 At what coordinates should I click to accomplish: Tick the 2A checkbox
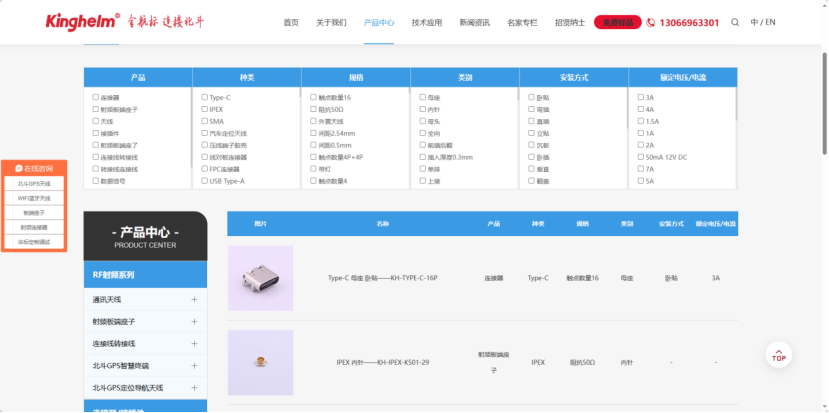click(x=641, y=145)
